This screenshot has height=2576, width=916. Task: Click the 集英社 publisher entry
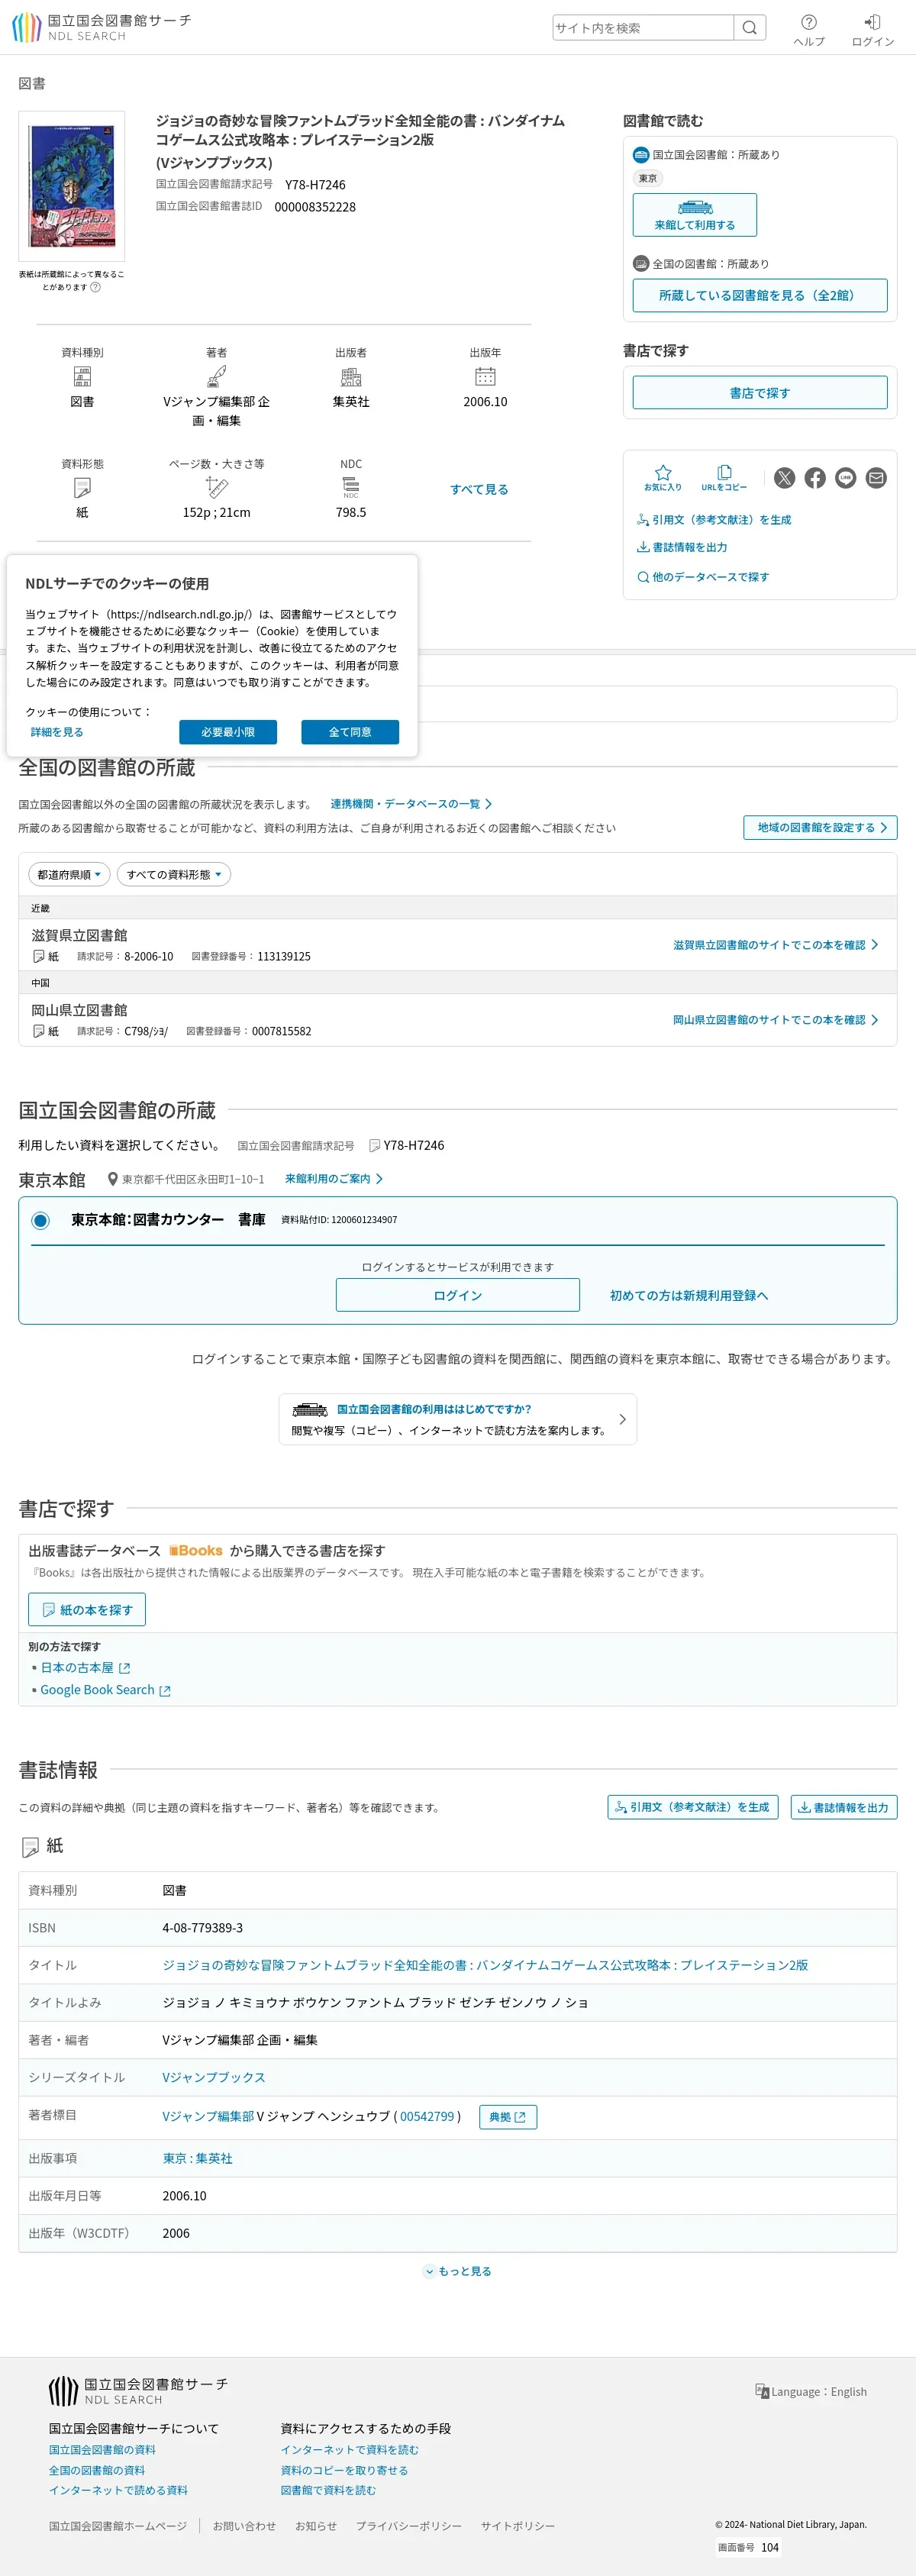pos(351,401)
